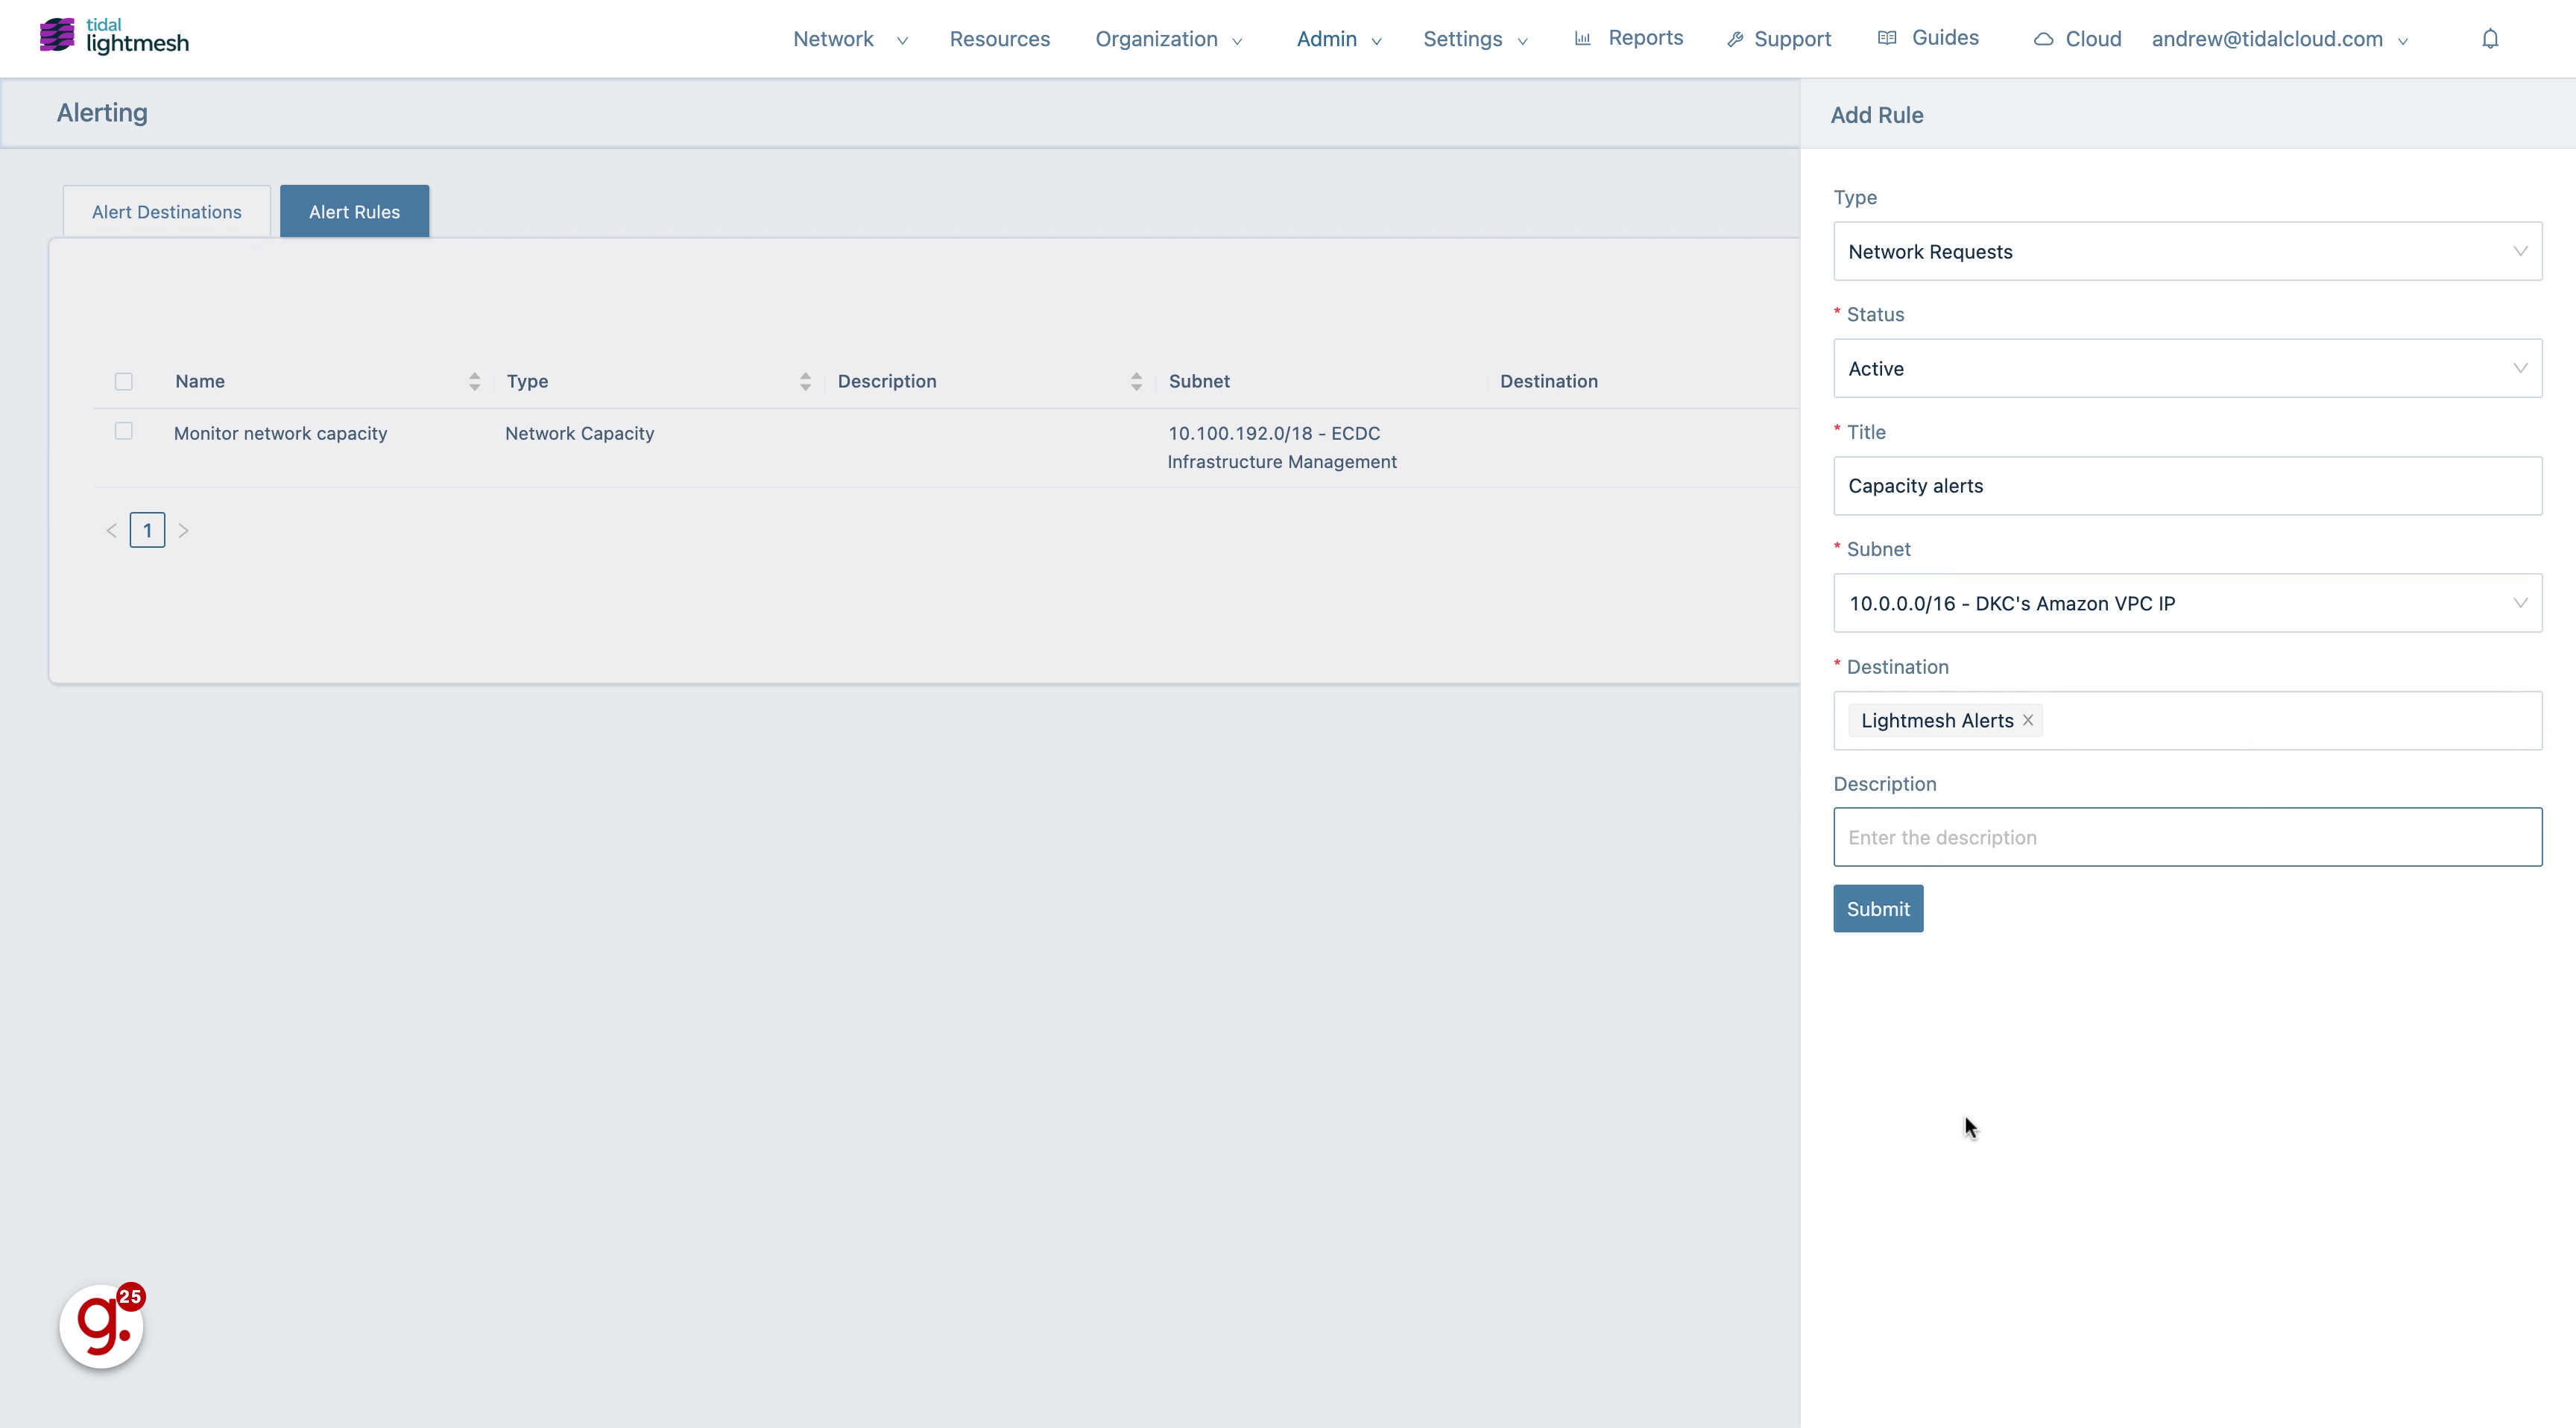The width and height of the screenshot is (2576, 1428).
Task: Switch to Alert Destinations tab
Action: tap(165, 211)
